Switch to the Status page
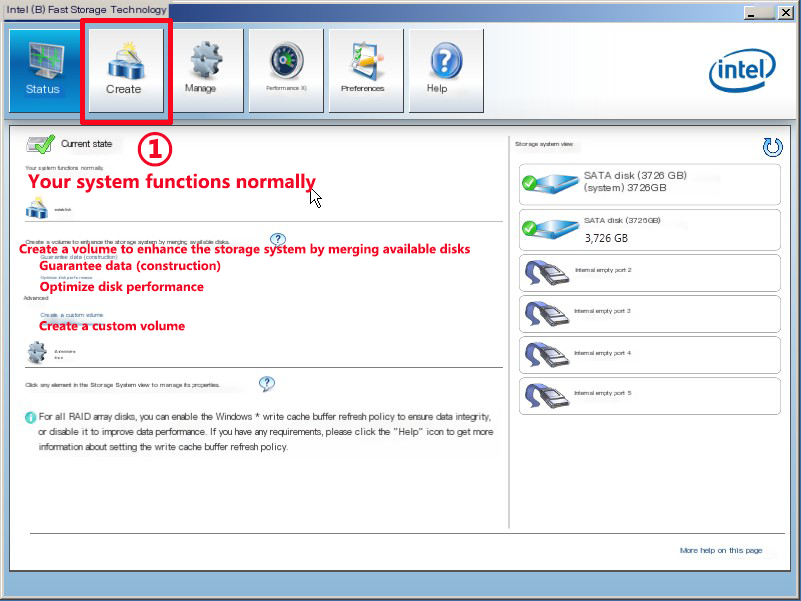 tap(42, 68)
